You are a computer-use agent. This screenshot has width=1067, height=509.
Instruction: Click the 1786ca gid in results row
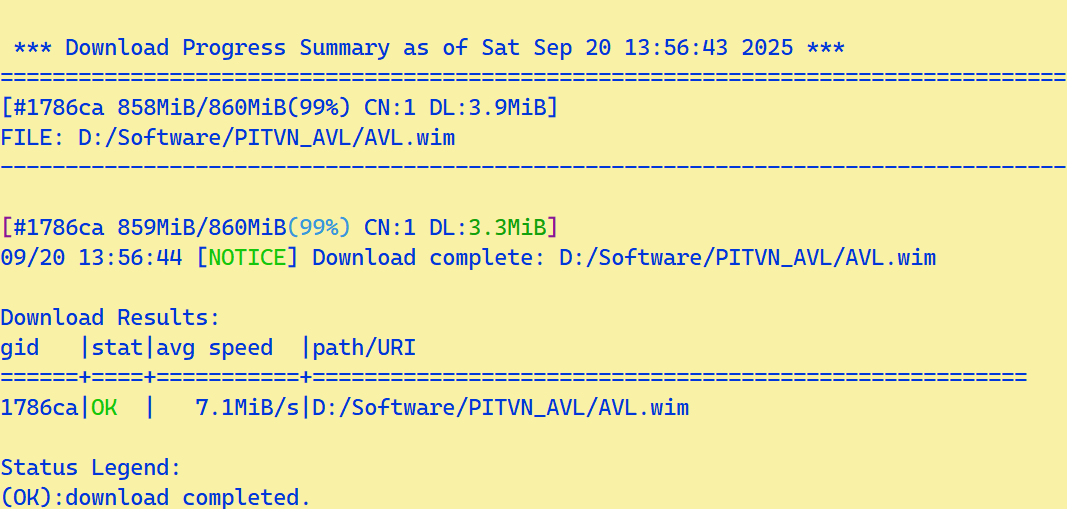(x=39, y=408)
